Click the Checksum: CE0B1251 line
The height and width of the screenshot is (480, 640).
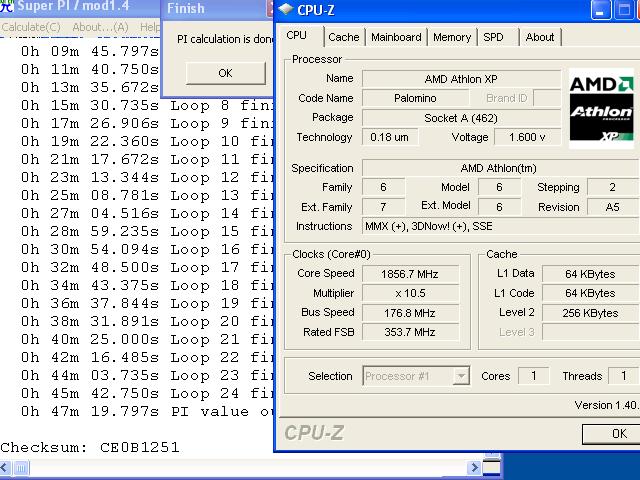[x=90, y=447]
